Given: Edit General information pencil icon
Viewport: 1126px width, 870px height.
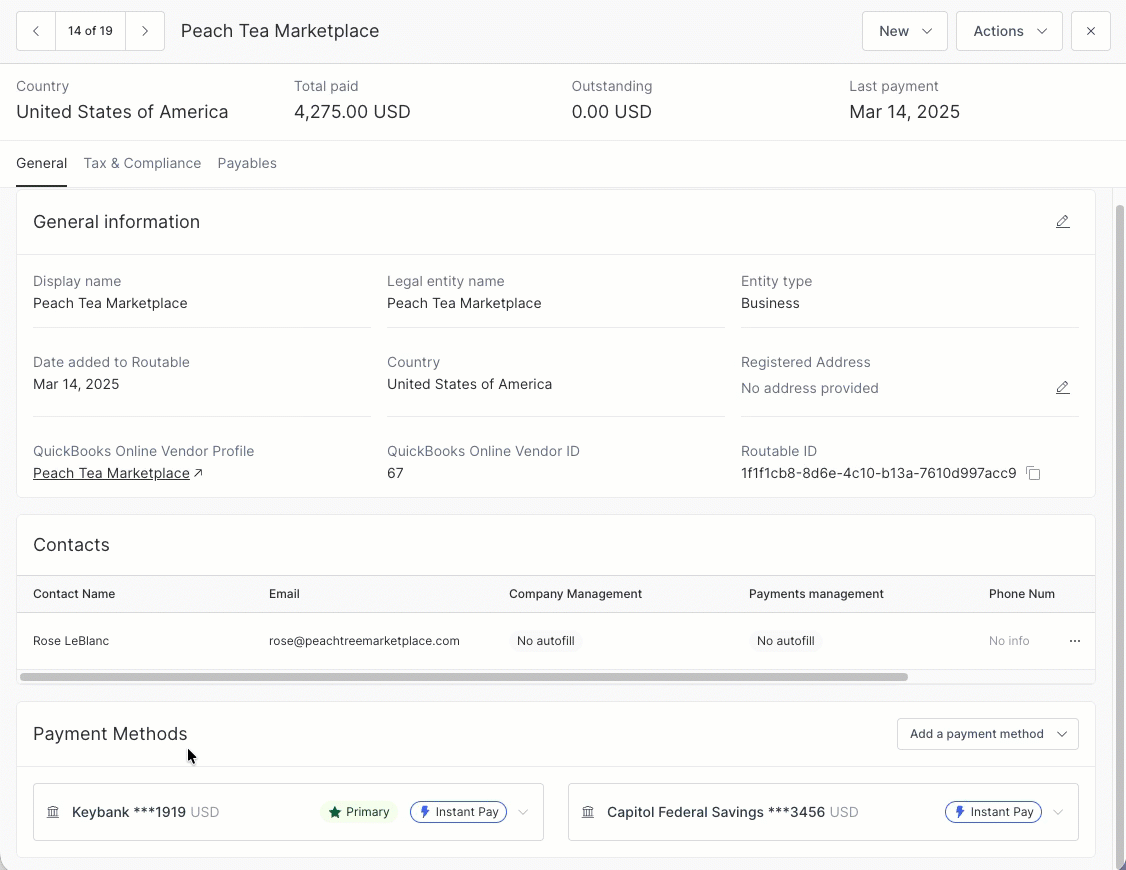Looking at the screenshot, I should (1063, 222).
